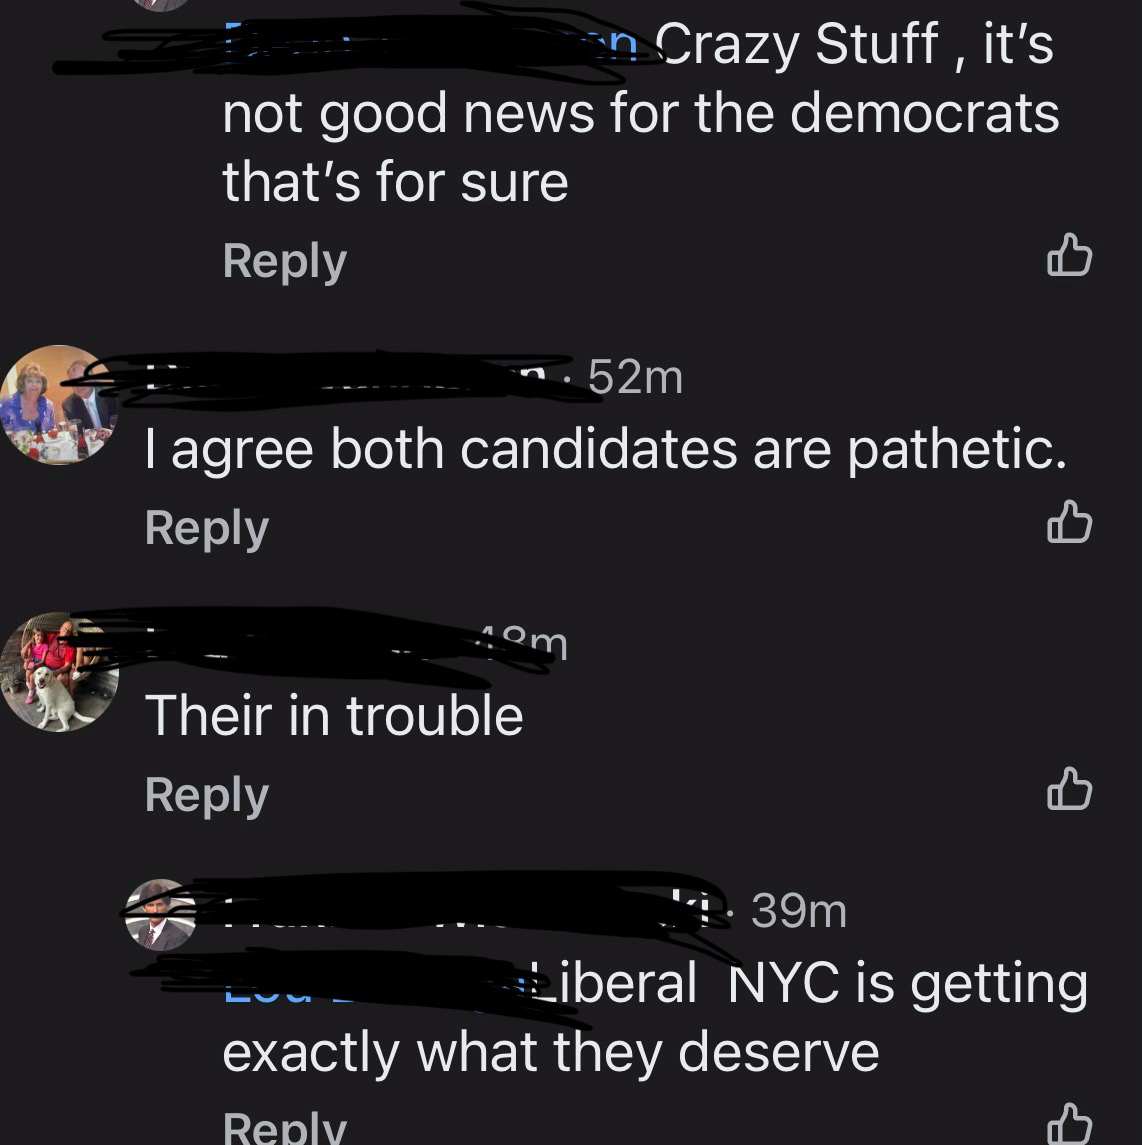The height and width of the screenshot is (1145, 1142).
Task: Reply to the "Their in trouble" comment
Action: coord(207,795)
